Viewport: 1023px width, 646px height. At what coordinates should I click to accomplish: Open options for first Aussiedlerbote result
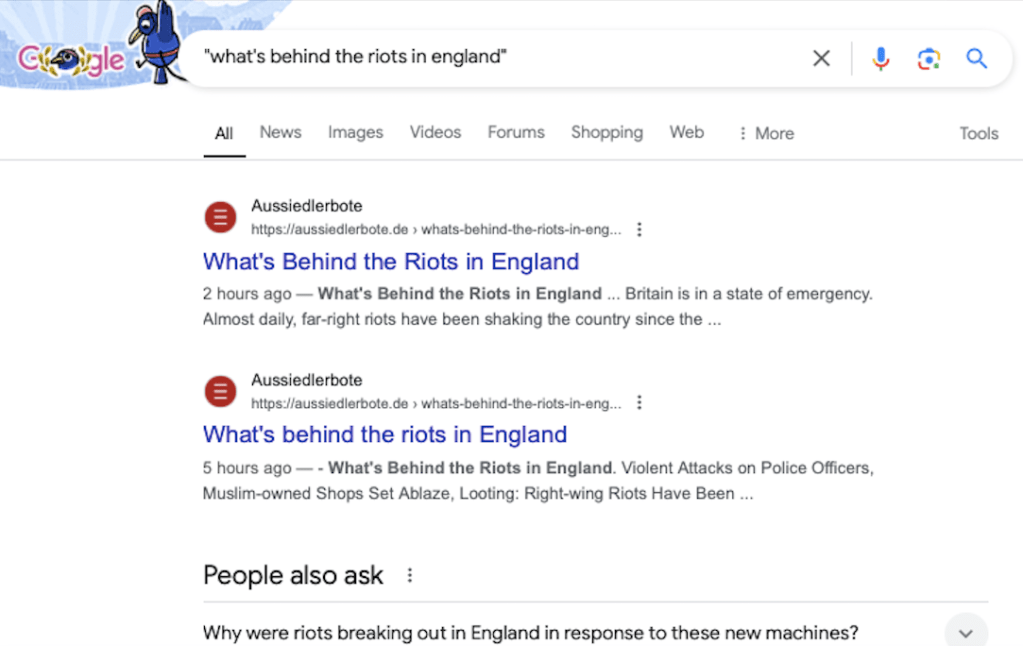pos(640,229)
